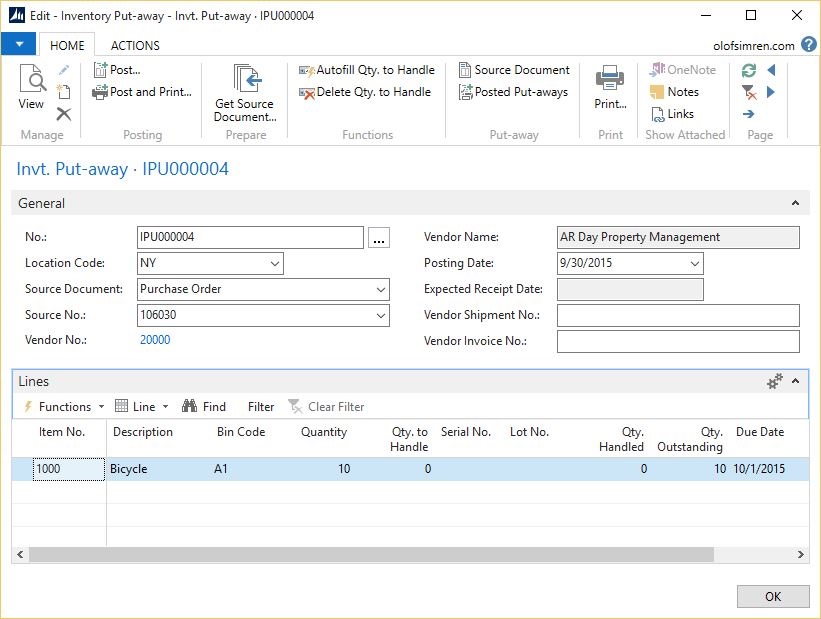Switch to the ACTIONS tab
The height and width of the screenshot is (619, 821).
tap(135, 45)
